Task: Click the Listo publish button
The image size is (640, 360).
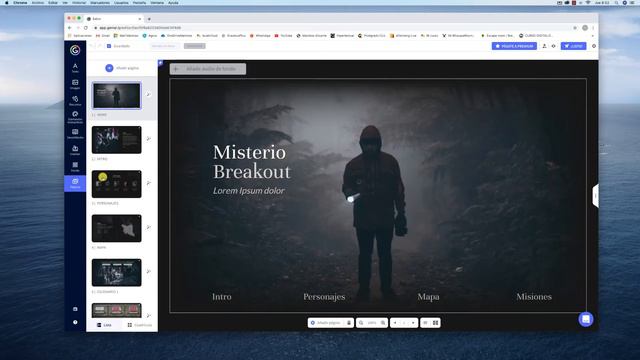Action: tap(573, 46)
